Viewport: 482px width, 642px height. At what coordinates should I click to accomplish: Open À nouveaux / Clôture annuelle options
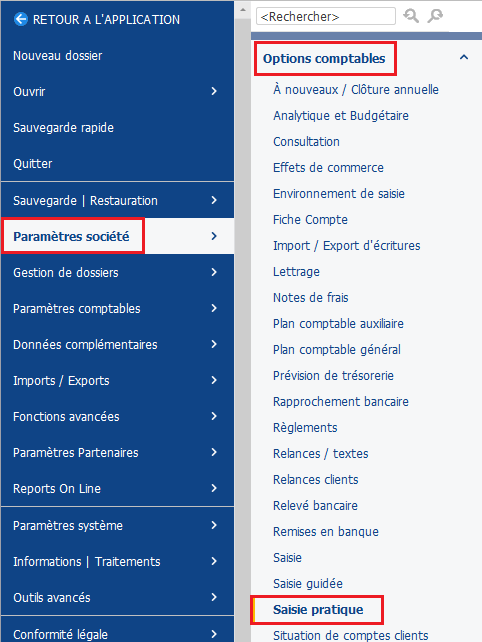pos(356,90)
